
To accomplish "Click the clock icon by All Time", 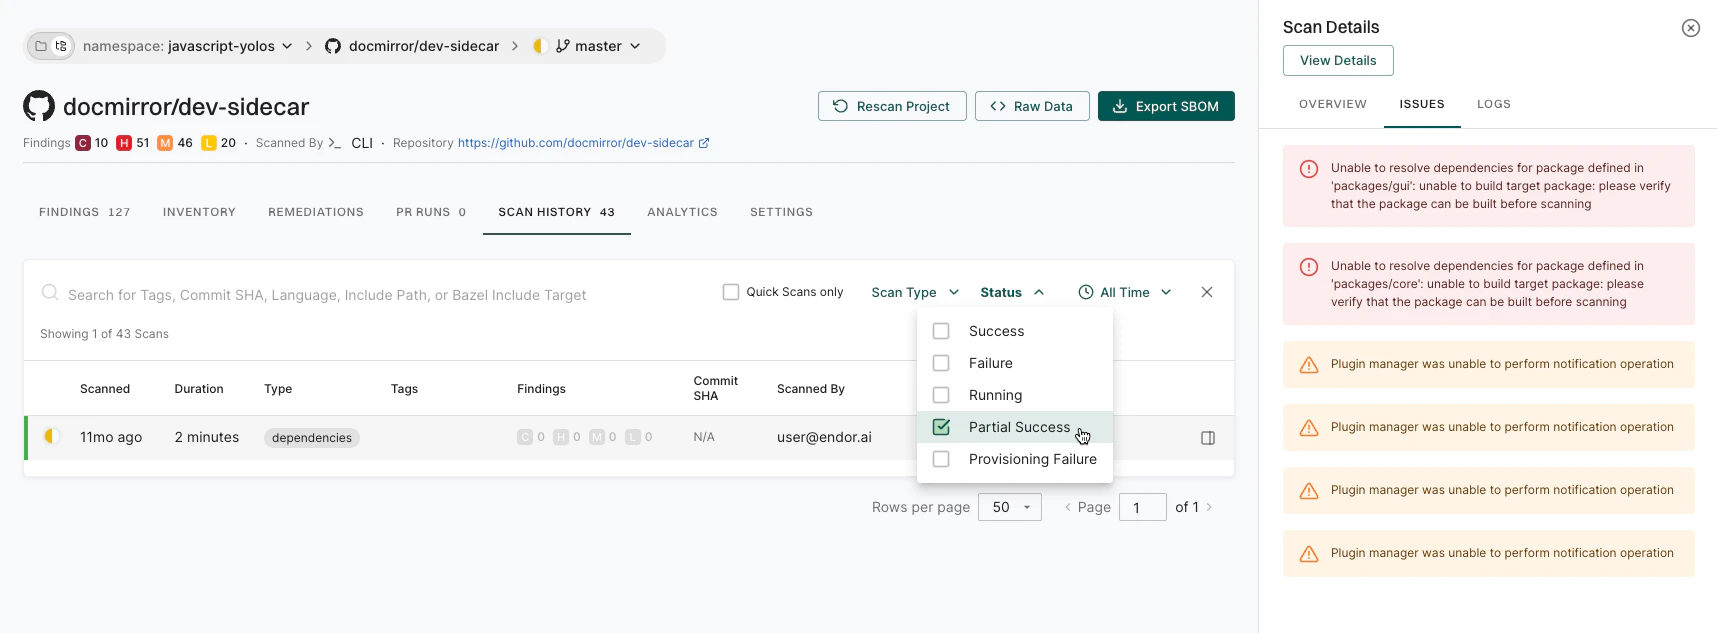I will coord(1086,292).
